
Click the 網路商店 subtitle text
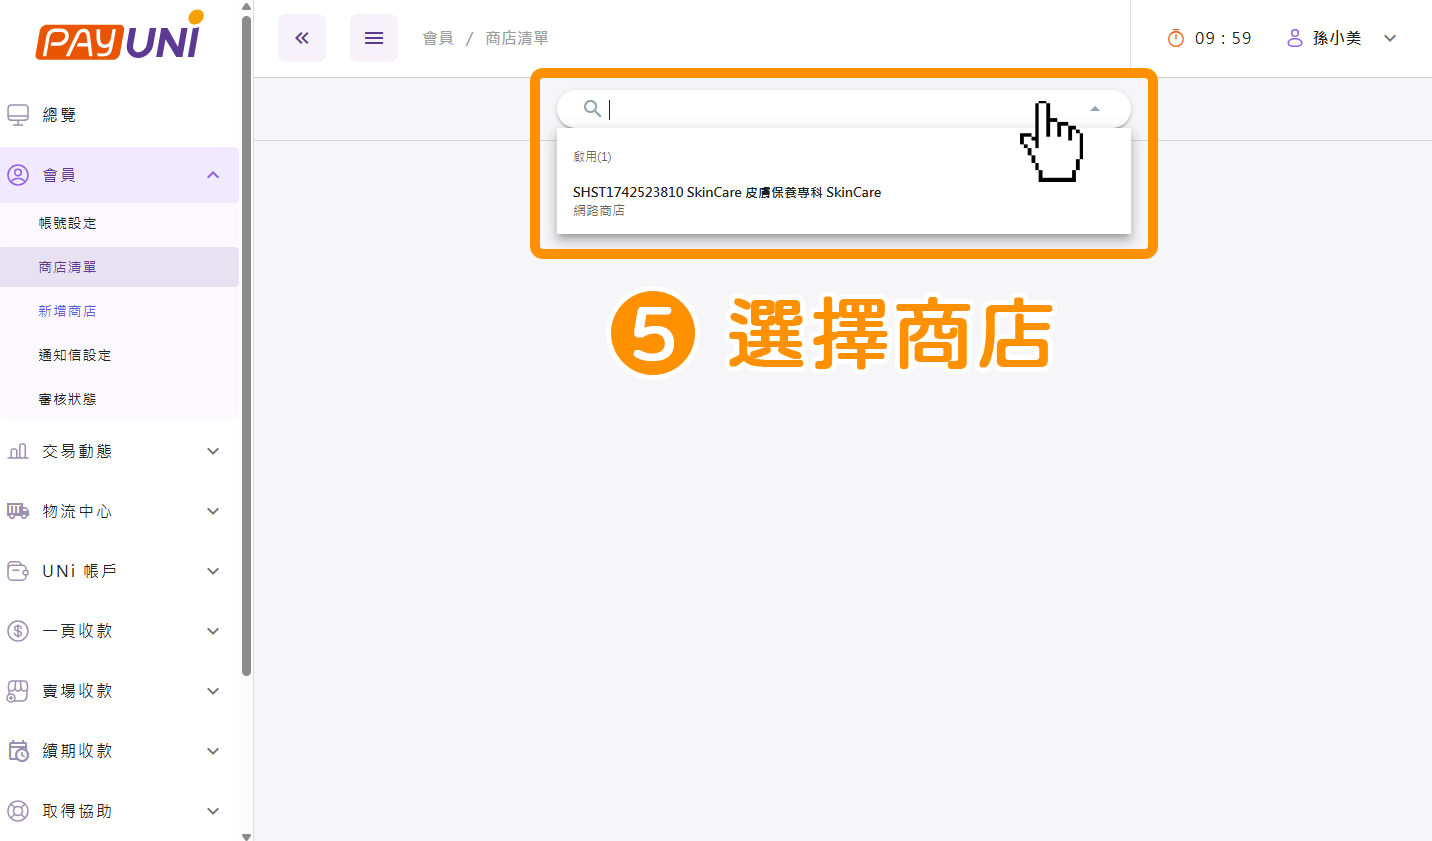599,211
